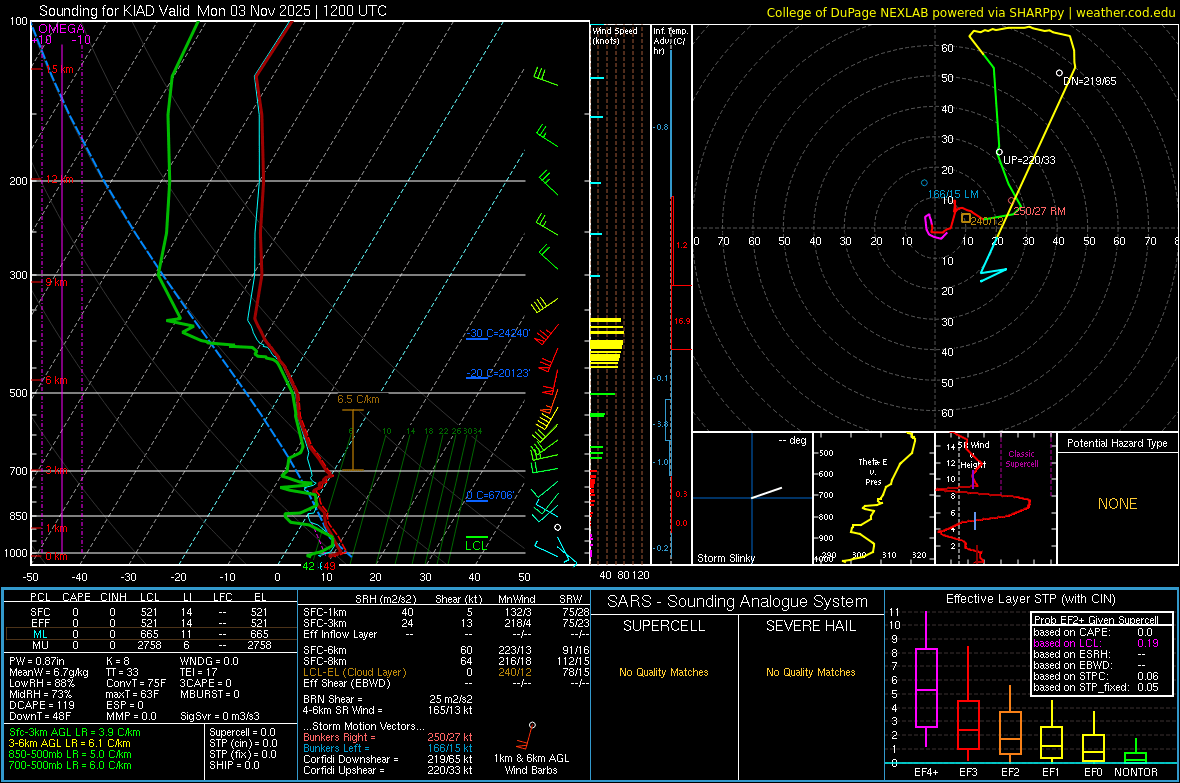This screenshot has width=1180, height=783.
Task: Click 'Effective Layer STP (with CIN)' chart title
Action: (1030, 599)
